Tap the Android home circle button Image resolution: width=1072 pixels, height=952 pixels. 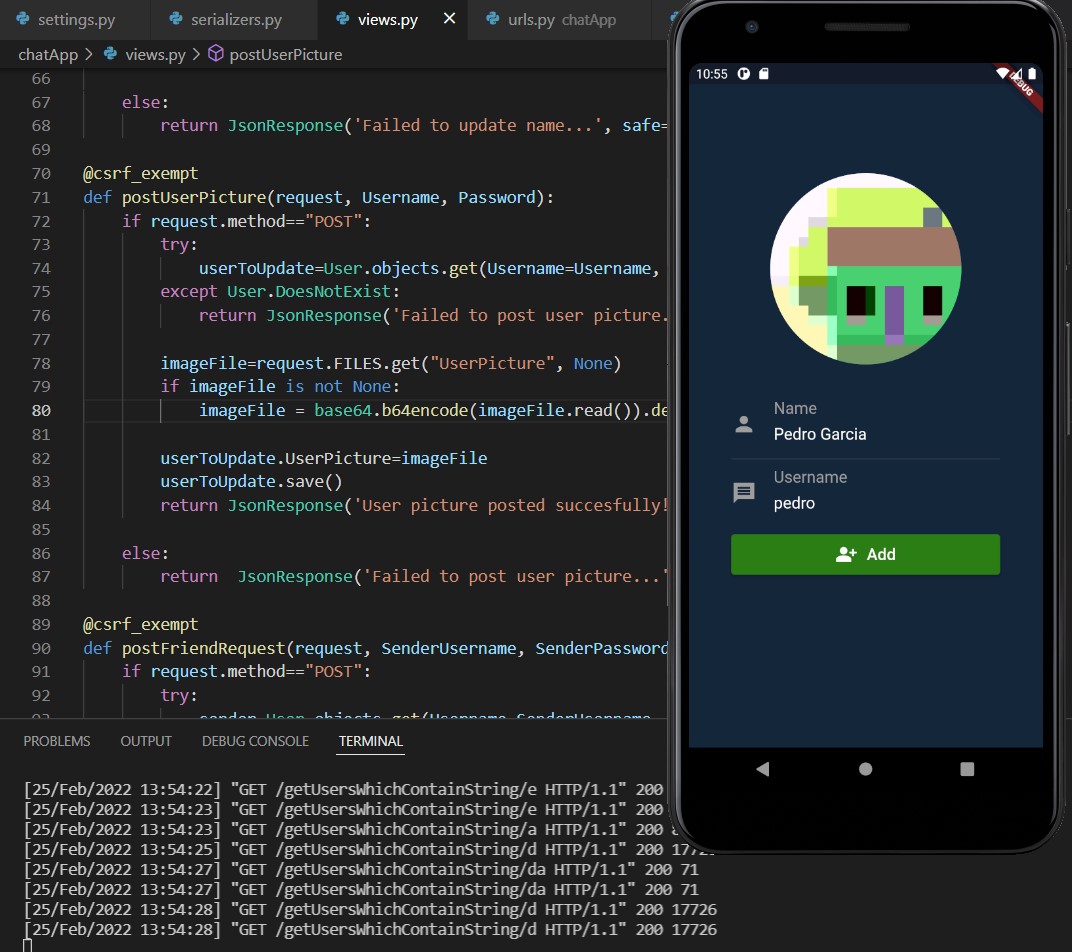866,769
